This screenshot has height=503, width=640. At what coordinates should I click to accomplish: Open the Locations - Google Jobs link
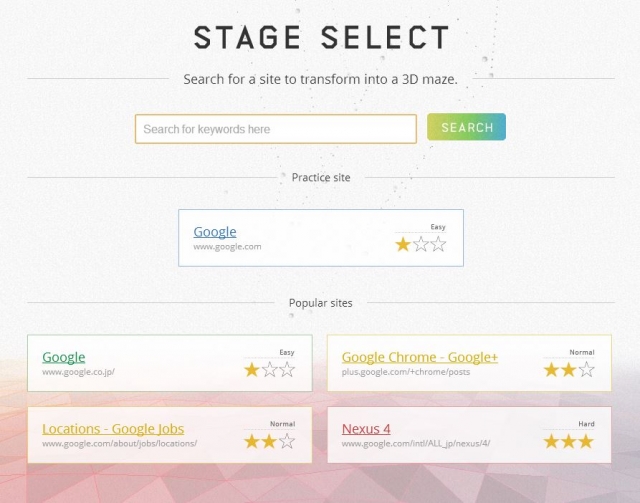(x=113, y=429)
